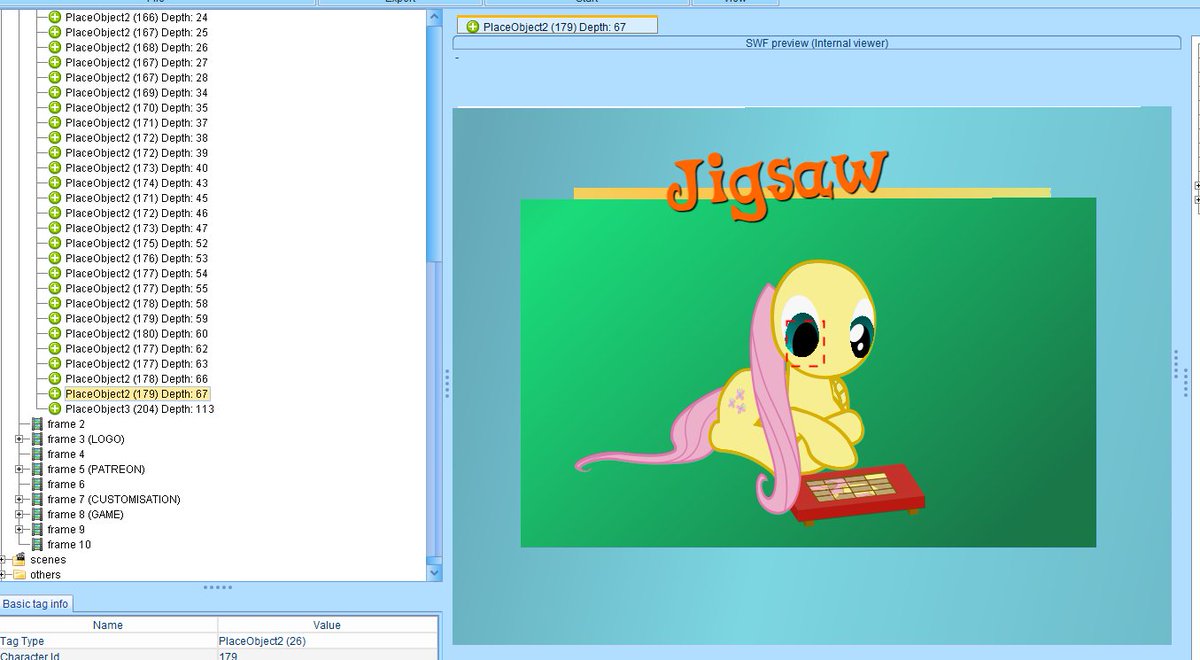Click the tree scrollbar down arrow
This screenshot has height=660, width=1200.
click(434, 573)
